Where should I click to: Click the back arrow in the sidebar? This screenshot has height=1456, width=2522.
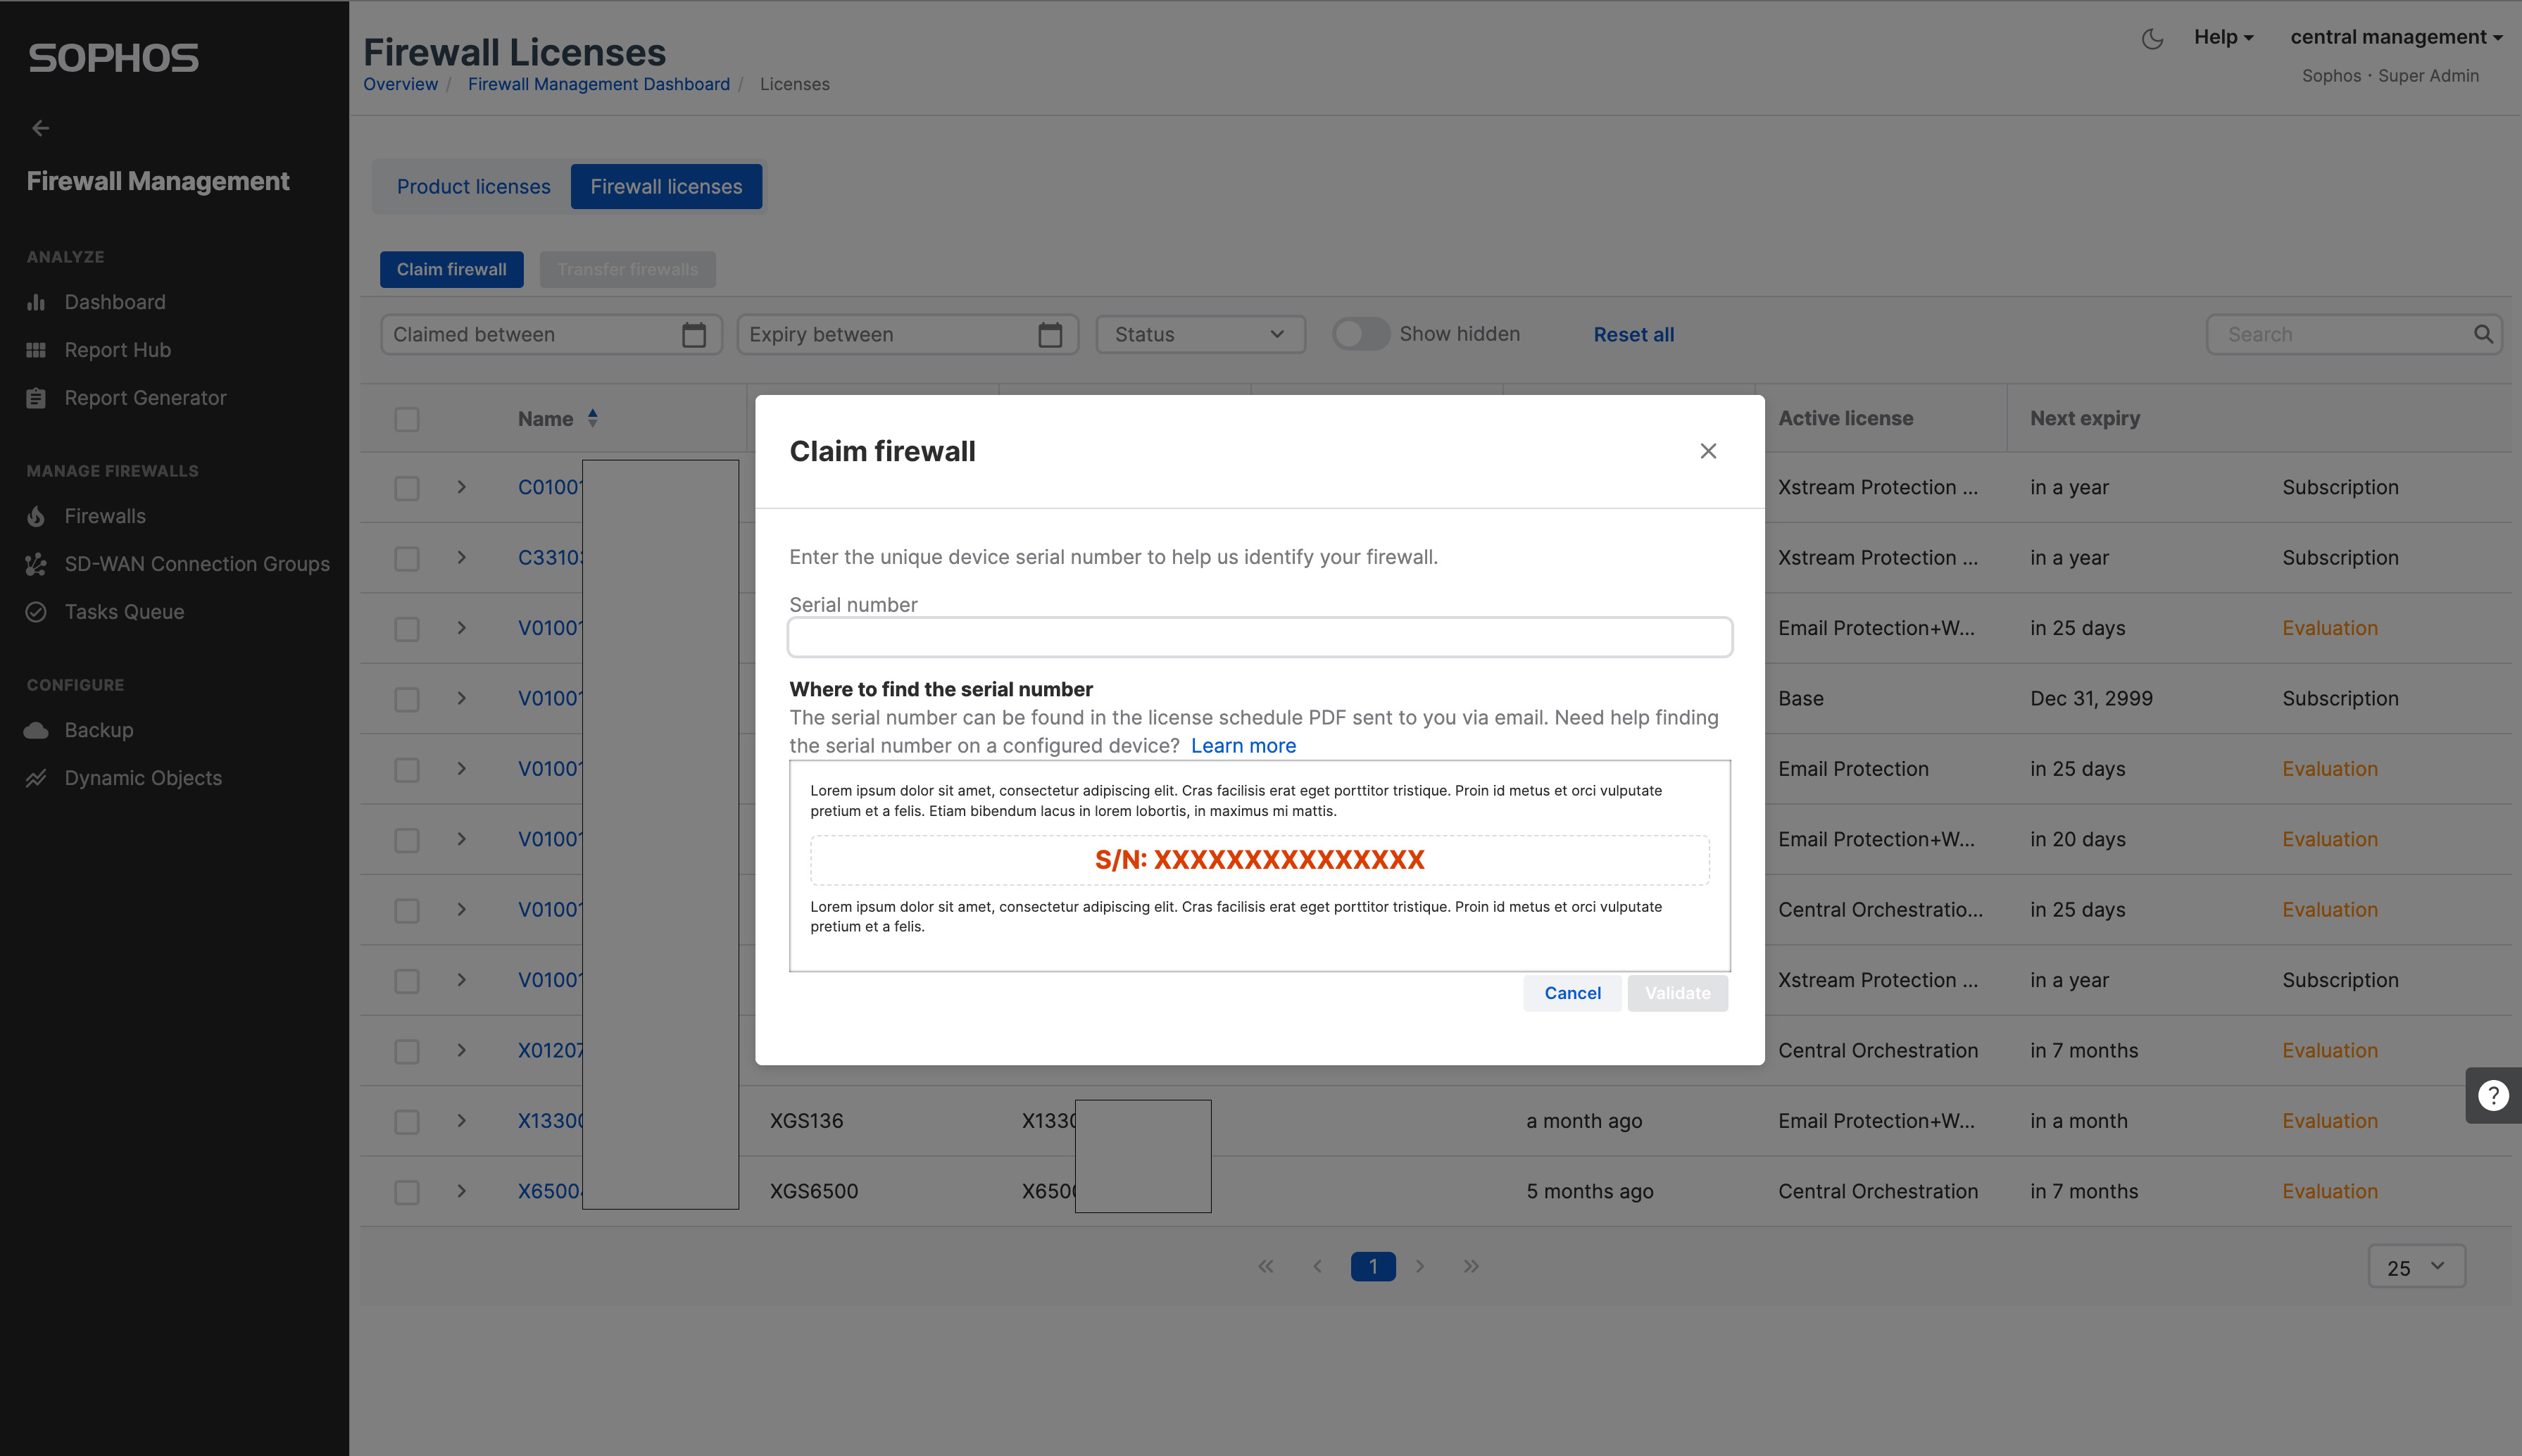click(40, 128)
